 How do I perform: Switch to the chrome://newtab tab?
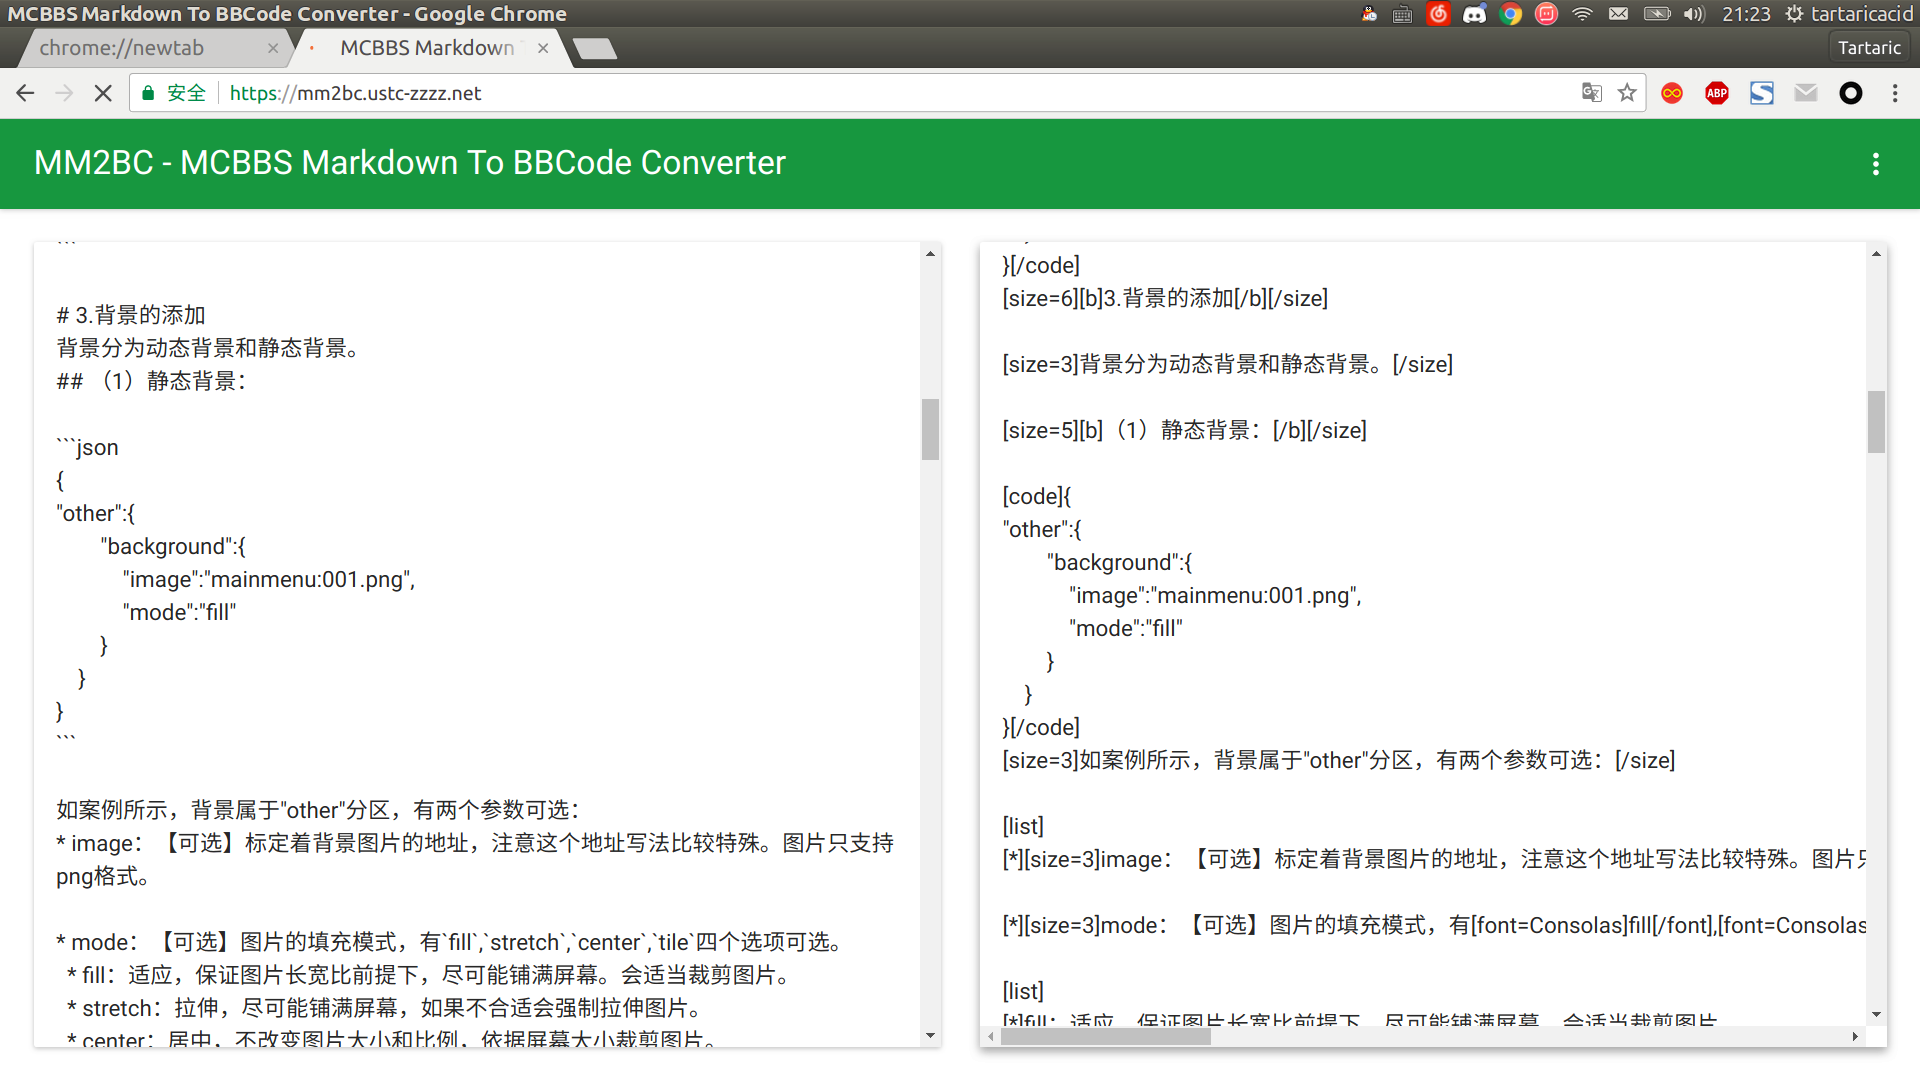click(150, 48)
